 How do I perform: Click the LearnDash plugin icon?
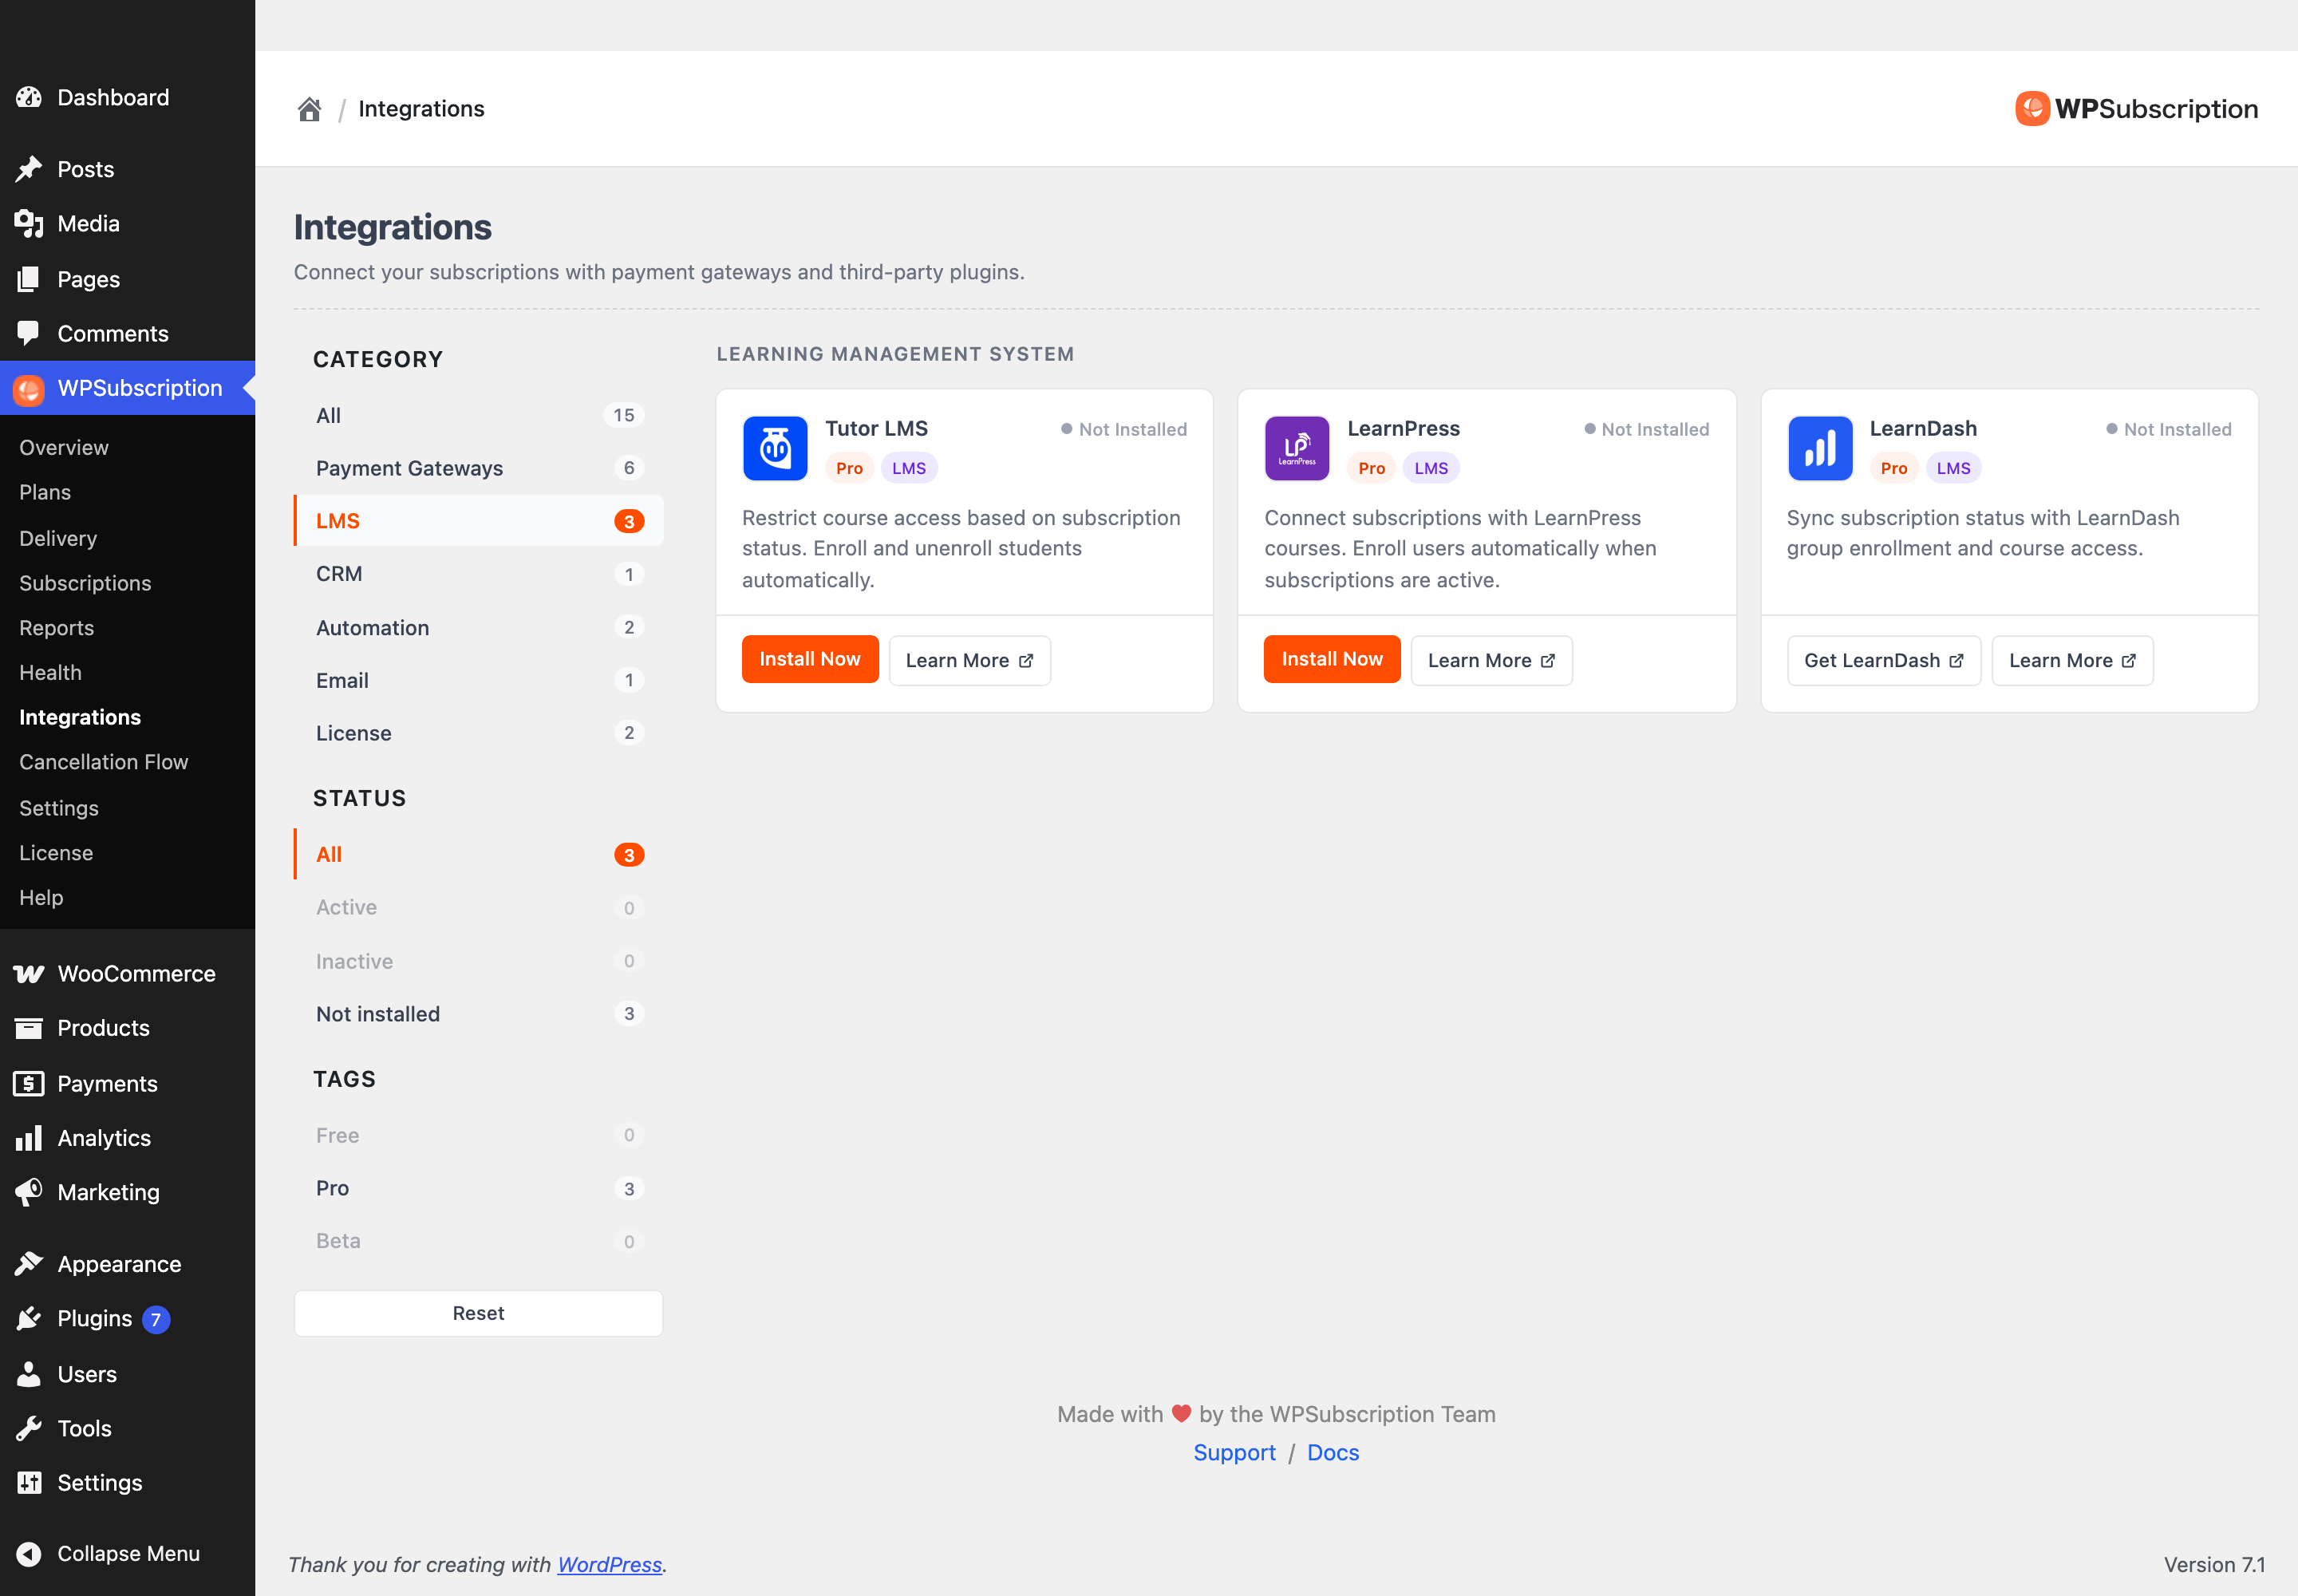pyautogui.click(x=1820, y=448)
